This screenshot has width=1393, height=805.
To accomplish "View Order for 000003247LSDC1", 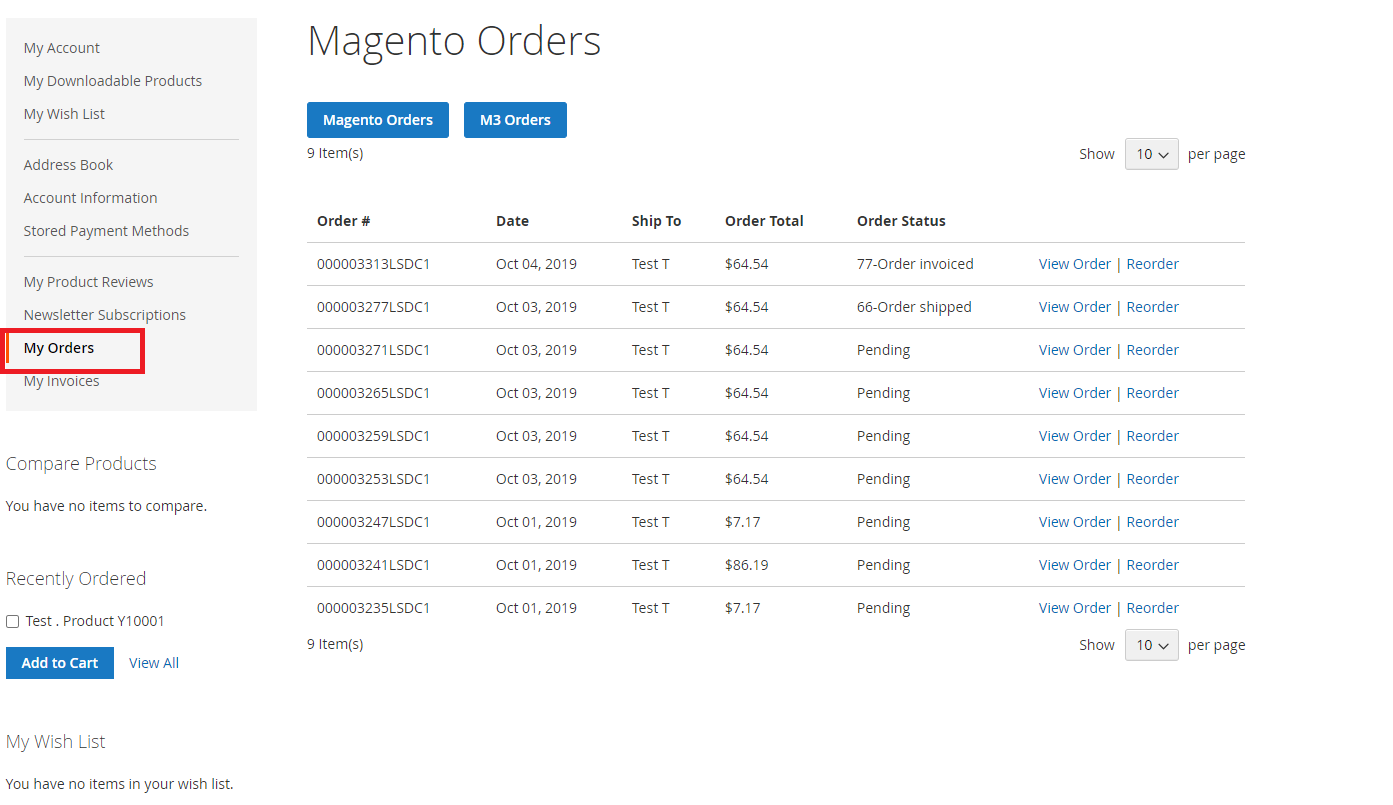I will (x=1075, y=522).
